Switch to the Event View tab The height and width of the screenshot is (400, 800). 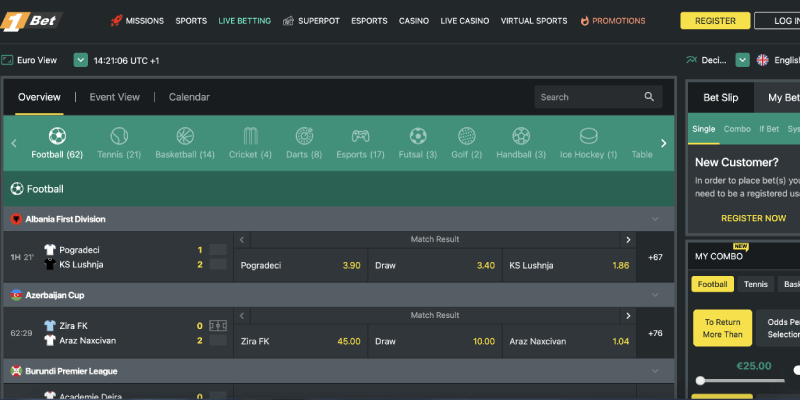coord(115,97)
